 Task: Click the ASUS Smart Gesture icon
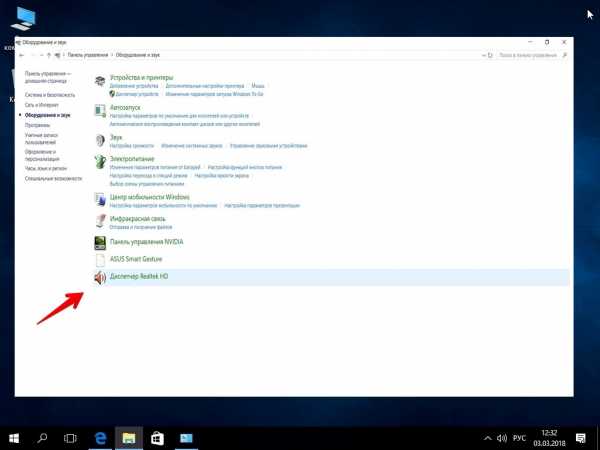tap(100, 260)
